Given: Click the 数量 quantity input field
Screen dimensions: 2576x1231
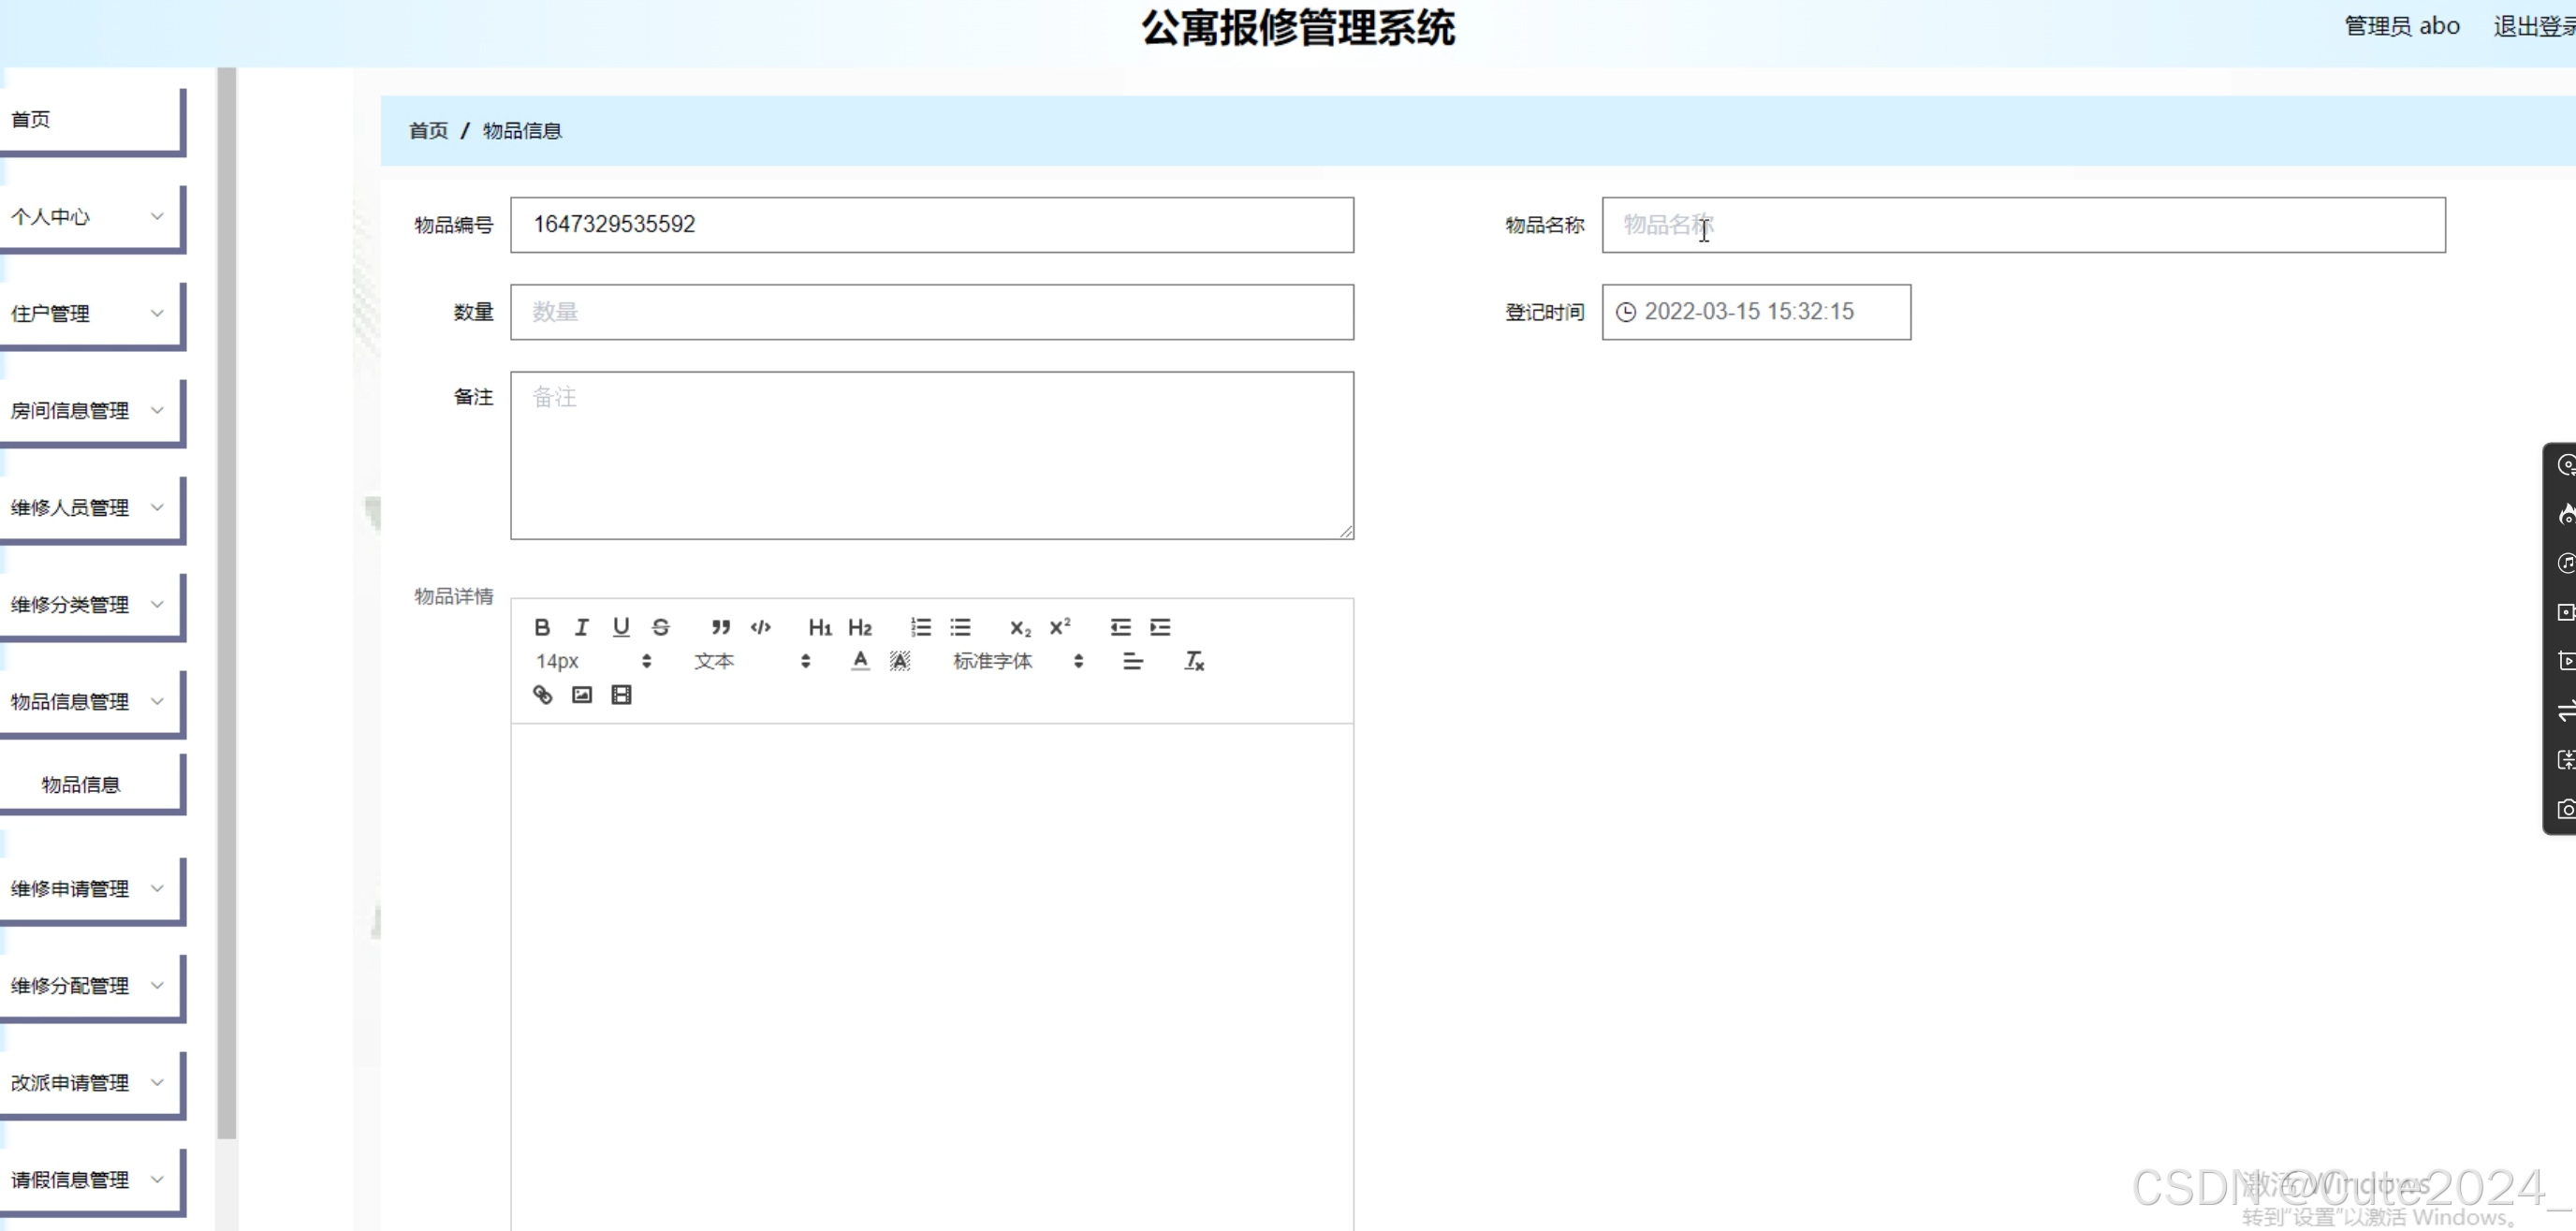Looking at the screenshot, I should click(931, 312).
